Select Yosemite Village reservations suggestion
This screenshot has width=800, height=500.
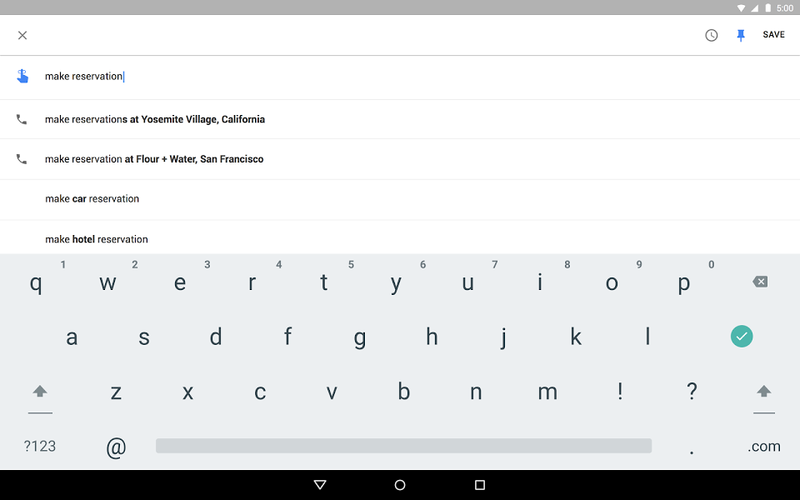(x=400, y=119)
